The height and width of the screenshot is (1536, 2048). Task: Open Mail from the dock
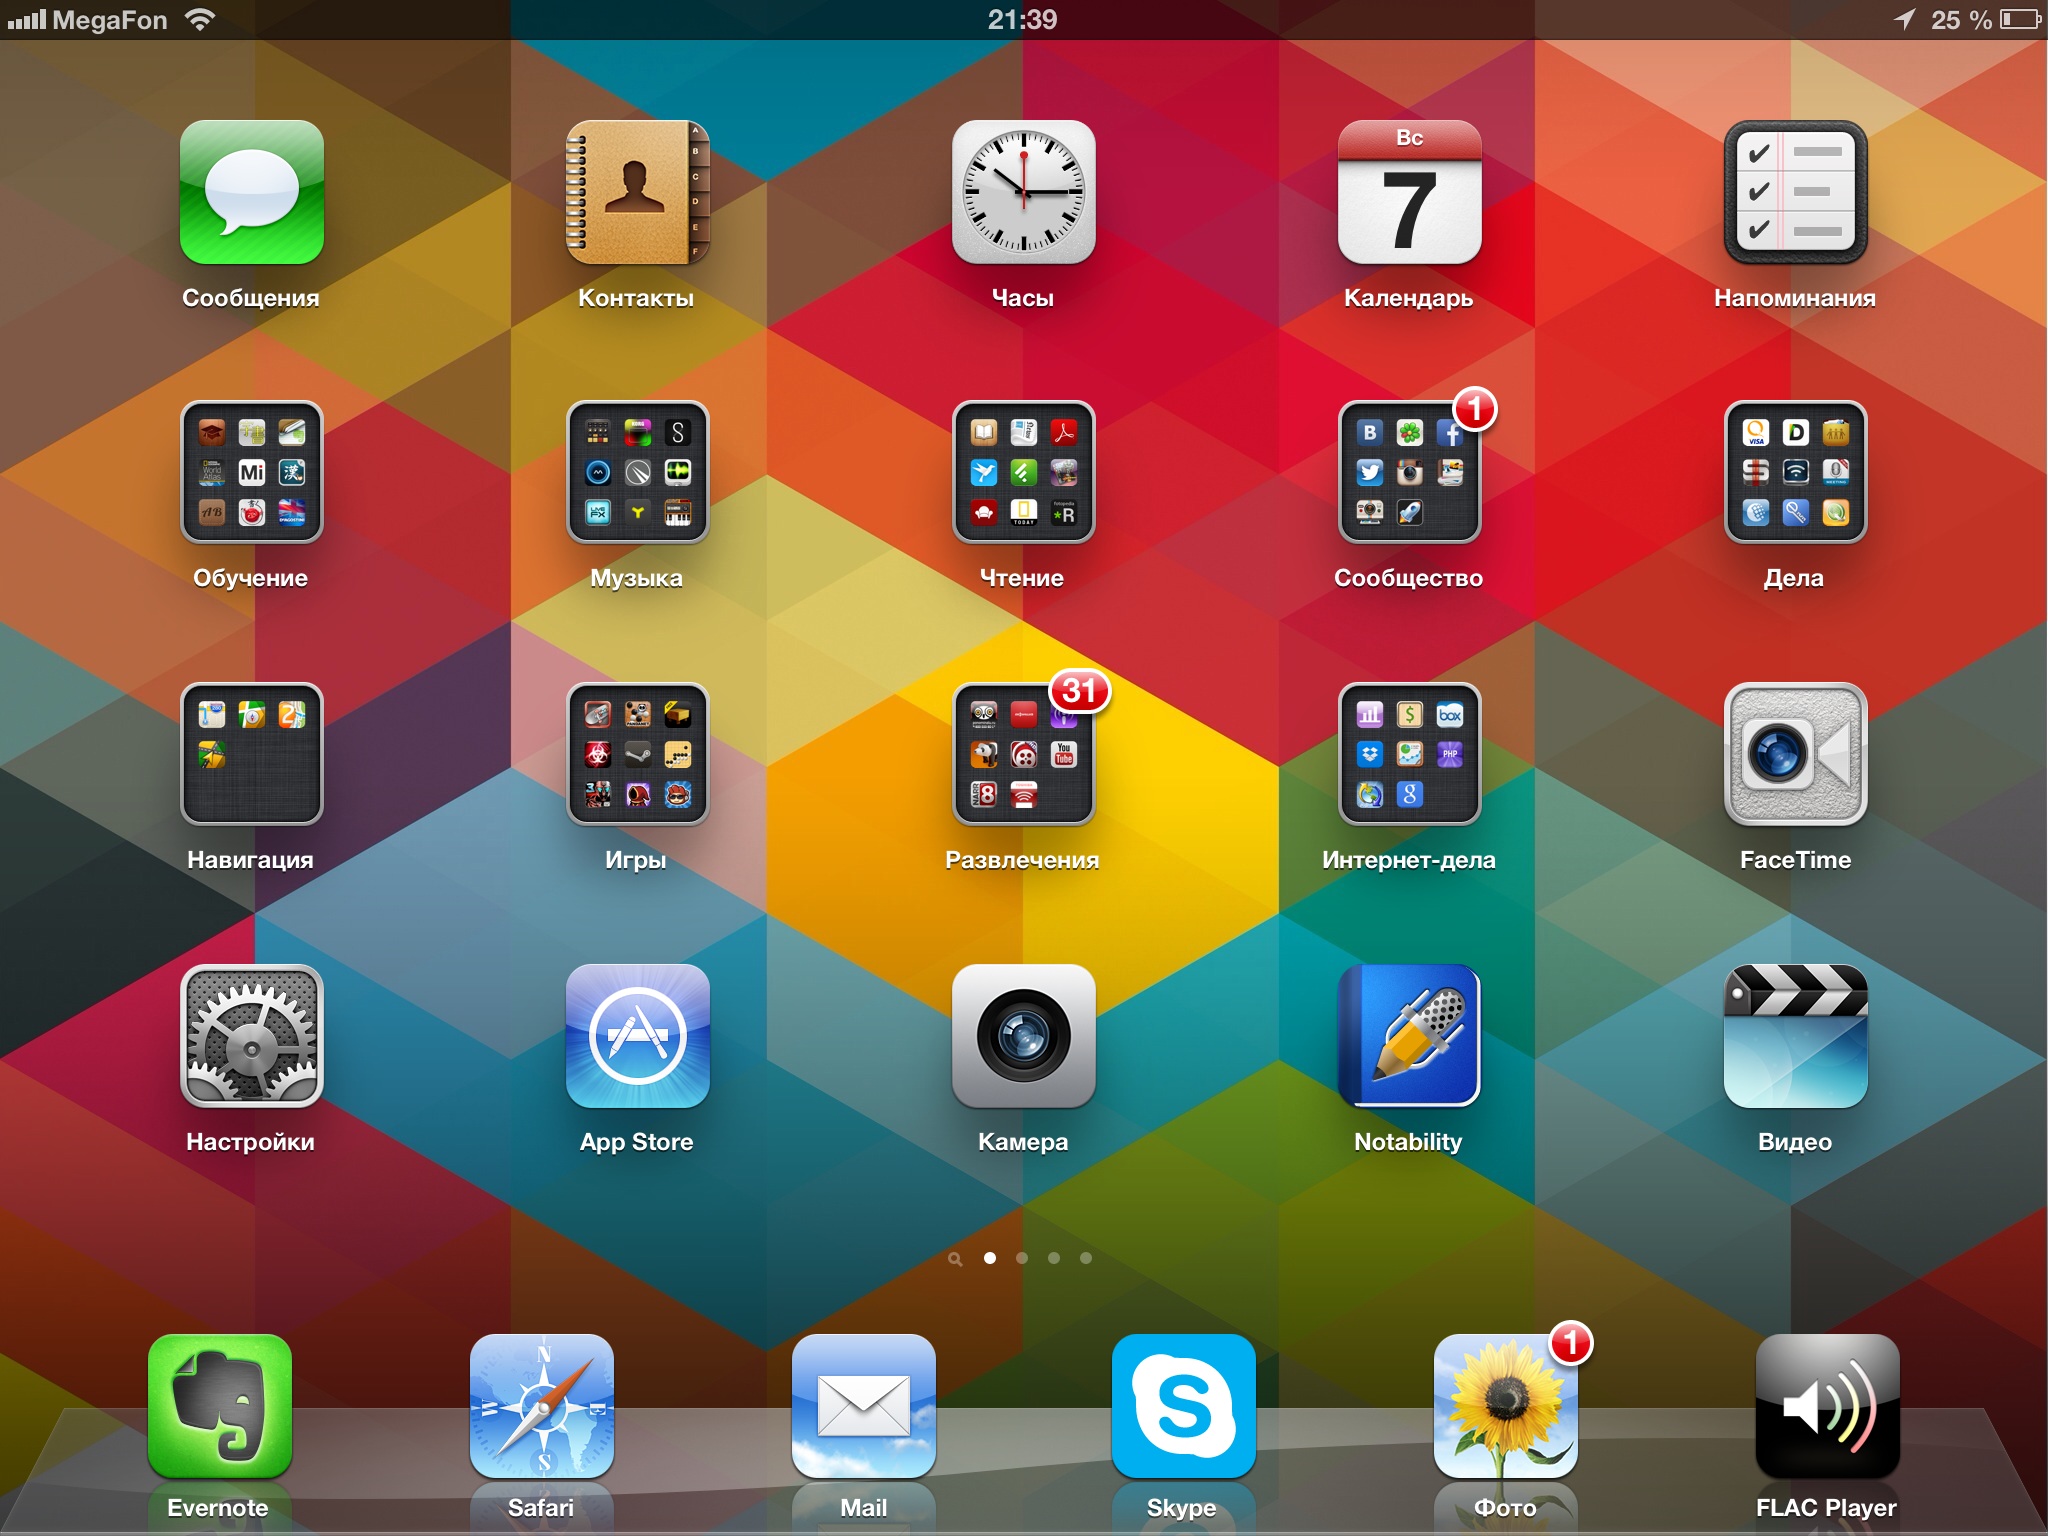(863, 1406)
